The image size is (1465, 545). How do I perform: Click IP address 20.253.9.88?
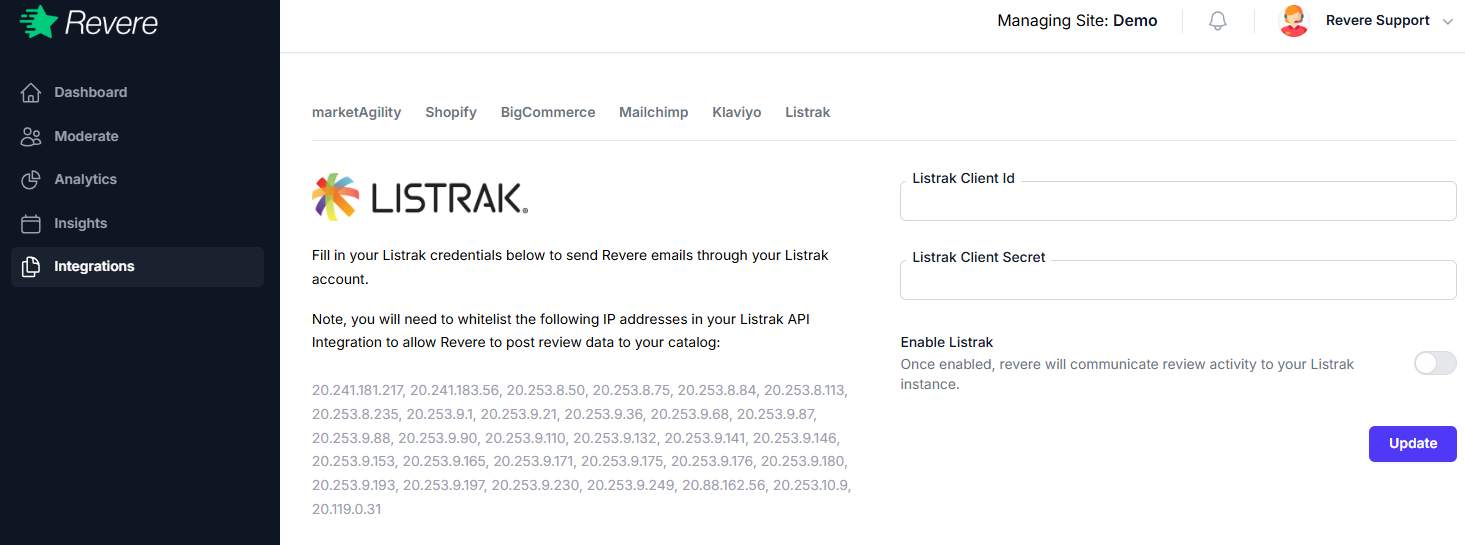350,438
